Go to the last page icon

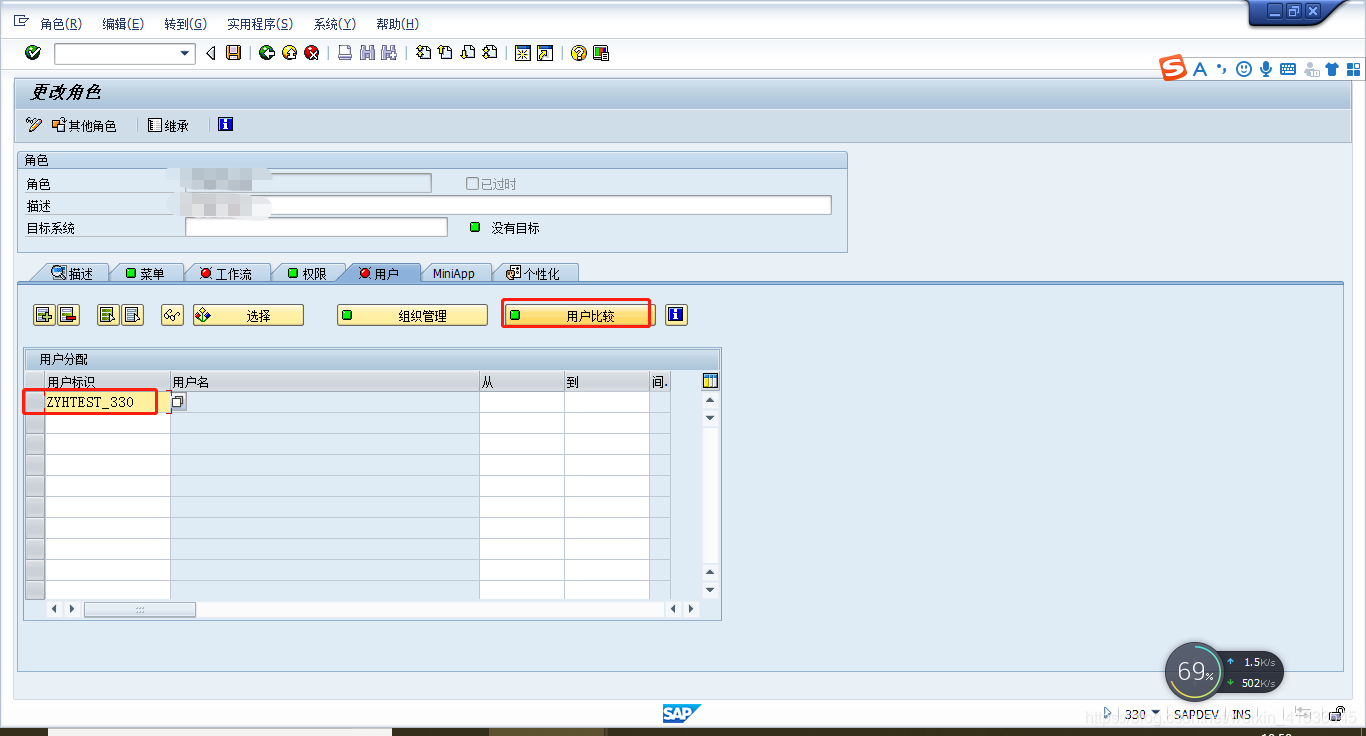tap(489, 53)
